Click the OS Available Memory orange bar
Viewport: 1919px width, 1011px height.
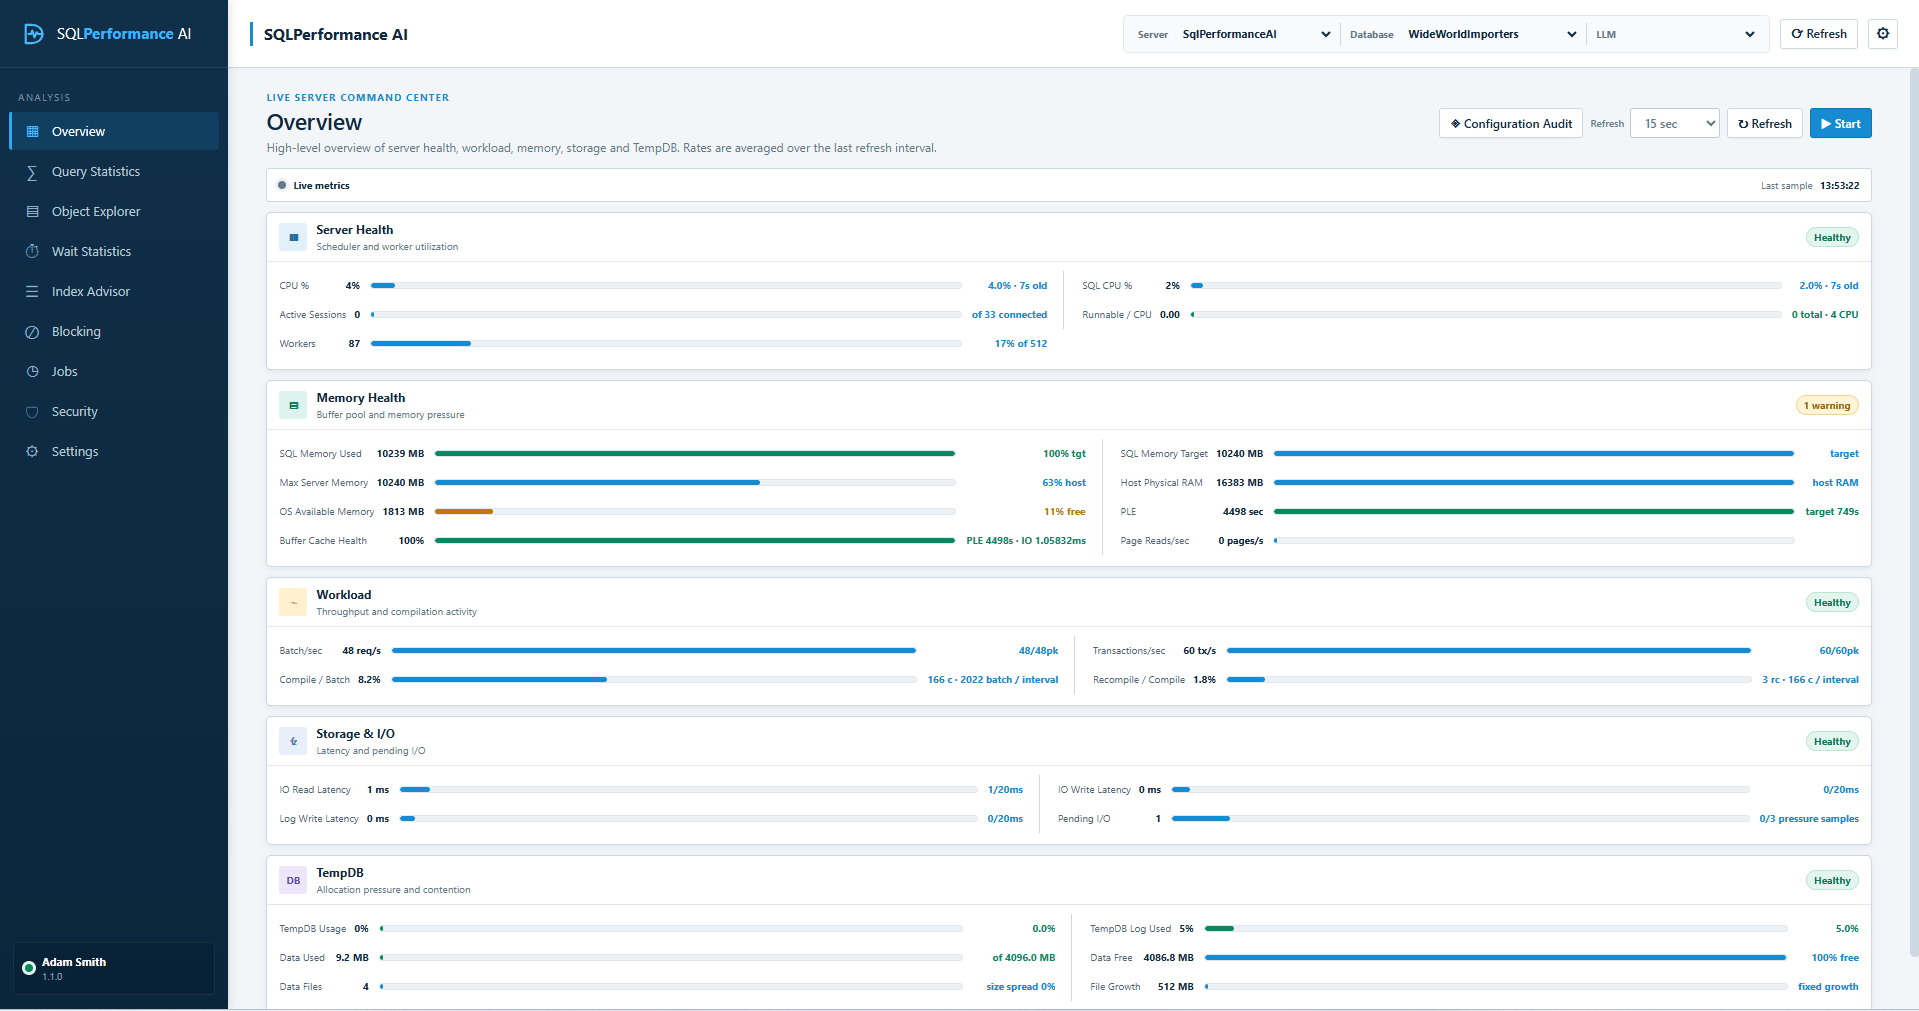pos(464,512)
